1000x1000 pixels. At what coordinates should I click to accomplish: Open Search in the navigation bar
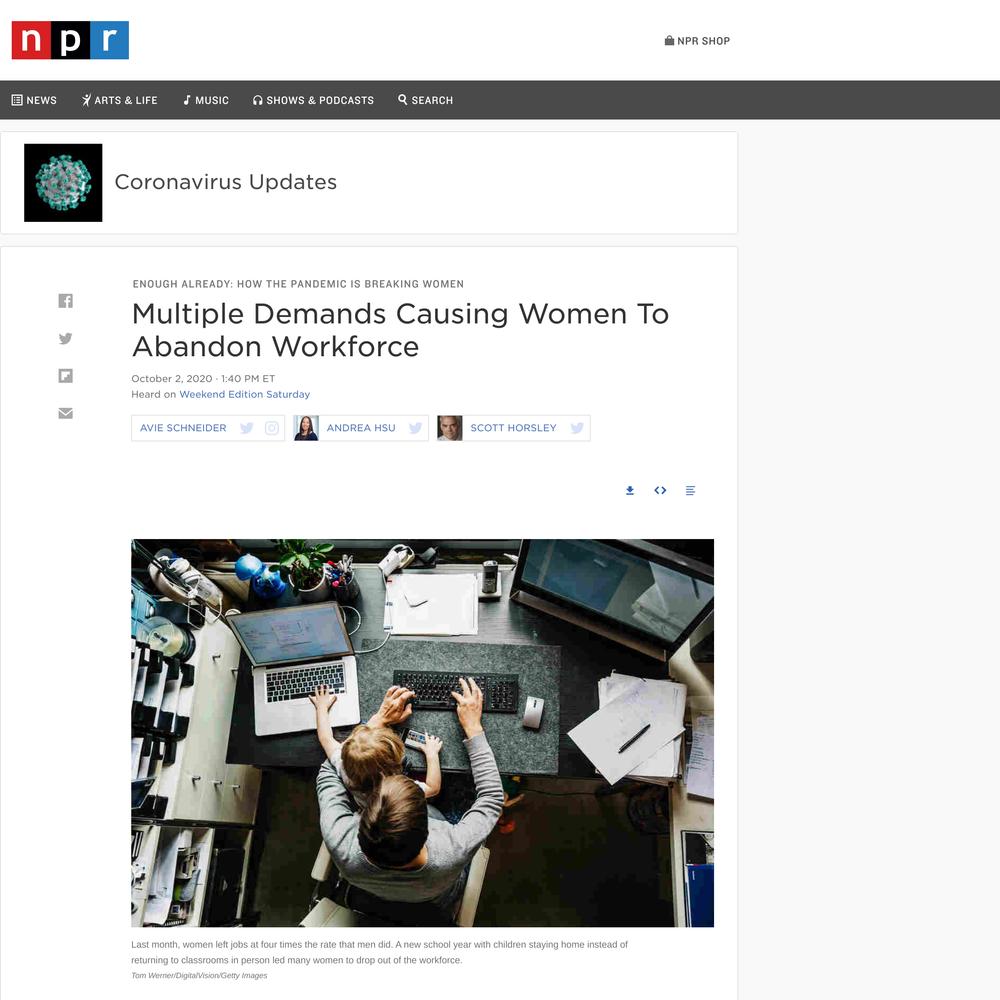pos(425,100)
